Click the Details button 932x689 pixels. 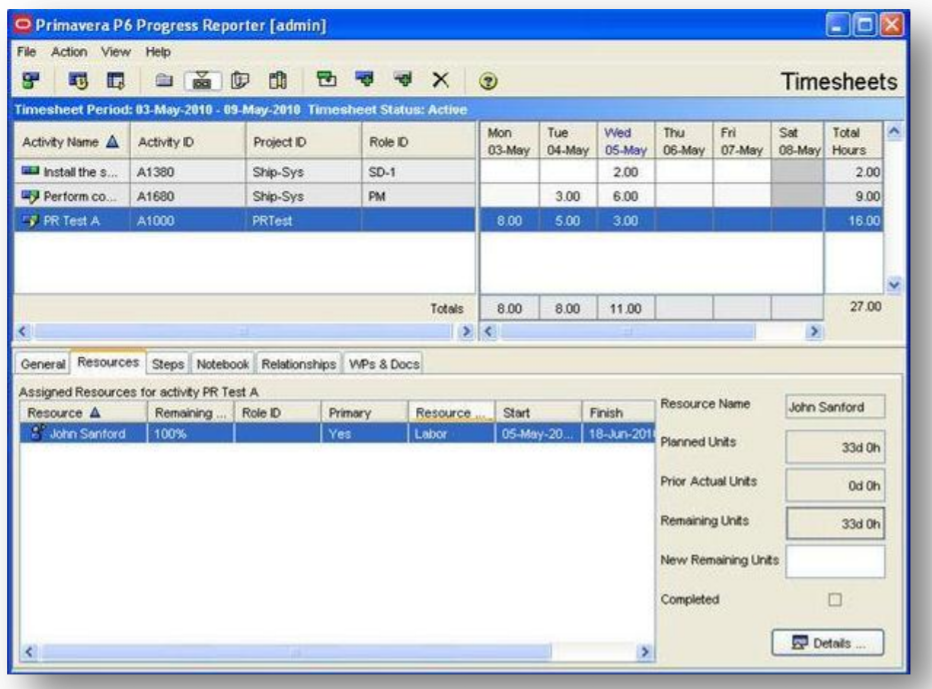click(x=828, y=643)
